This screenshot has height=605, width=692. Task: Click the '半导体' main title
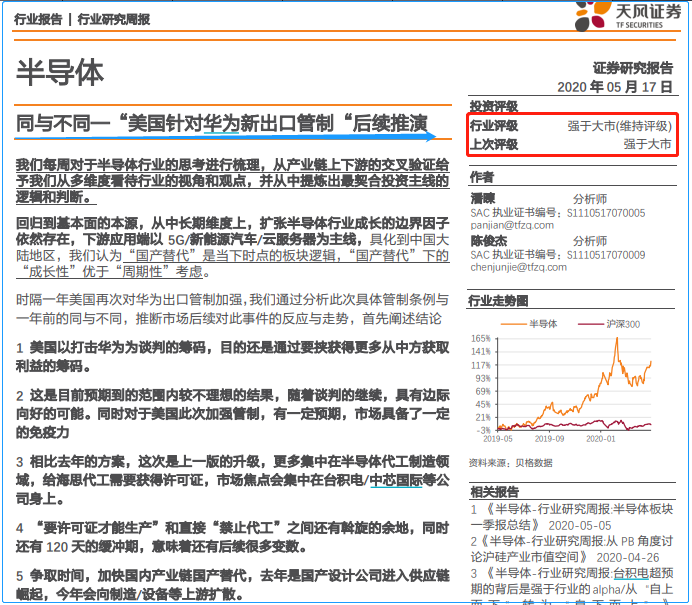point(60,72)
